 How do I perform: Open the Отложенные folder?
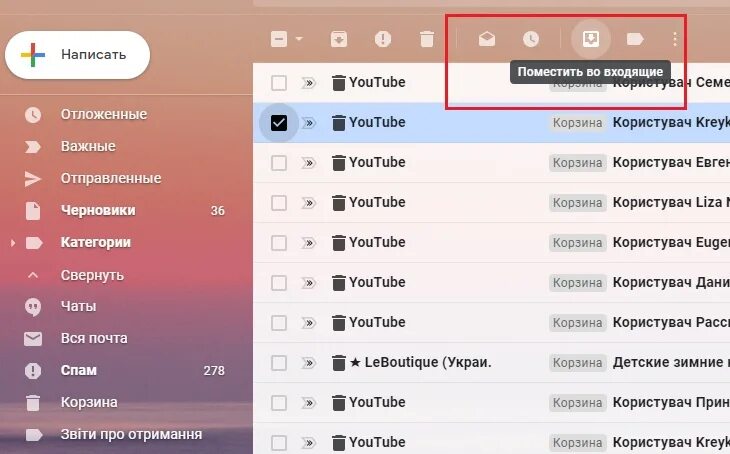tap(104, 115)
